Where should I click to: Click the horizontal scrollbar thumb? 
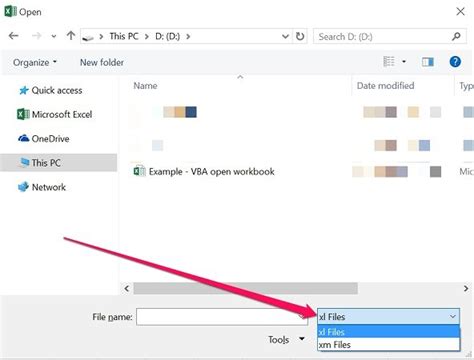(x=246, y=288)
